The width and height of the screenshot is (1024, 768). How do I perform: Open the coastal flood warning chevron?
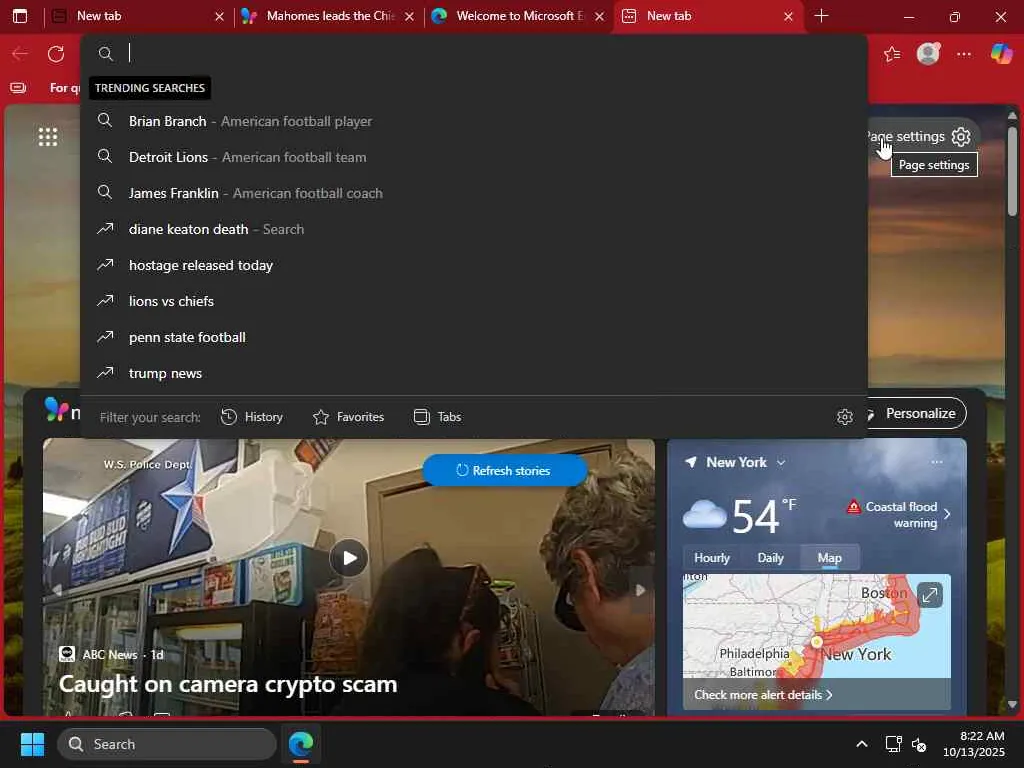pyautogui.click(x=948, y=515)
